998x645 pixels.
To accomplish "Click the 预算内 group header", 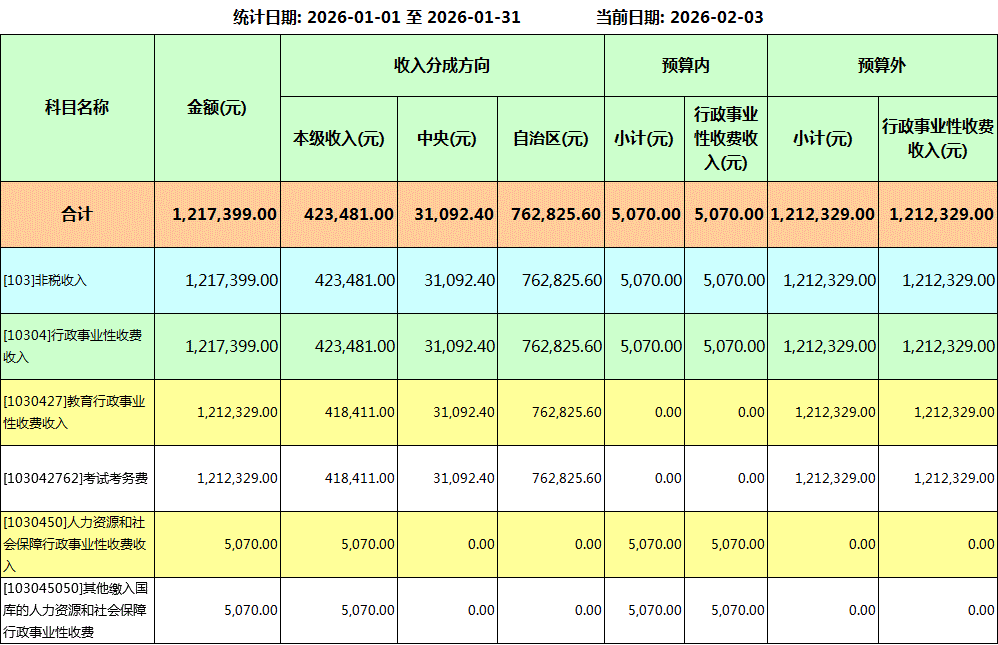I will (685, 66).
